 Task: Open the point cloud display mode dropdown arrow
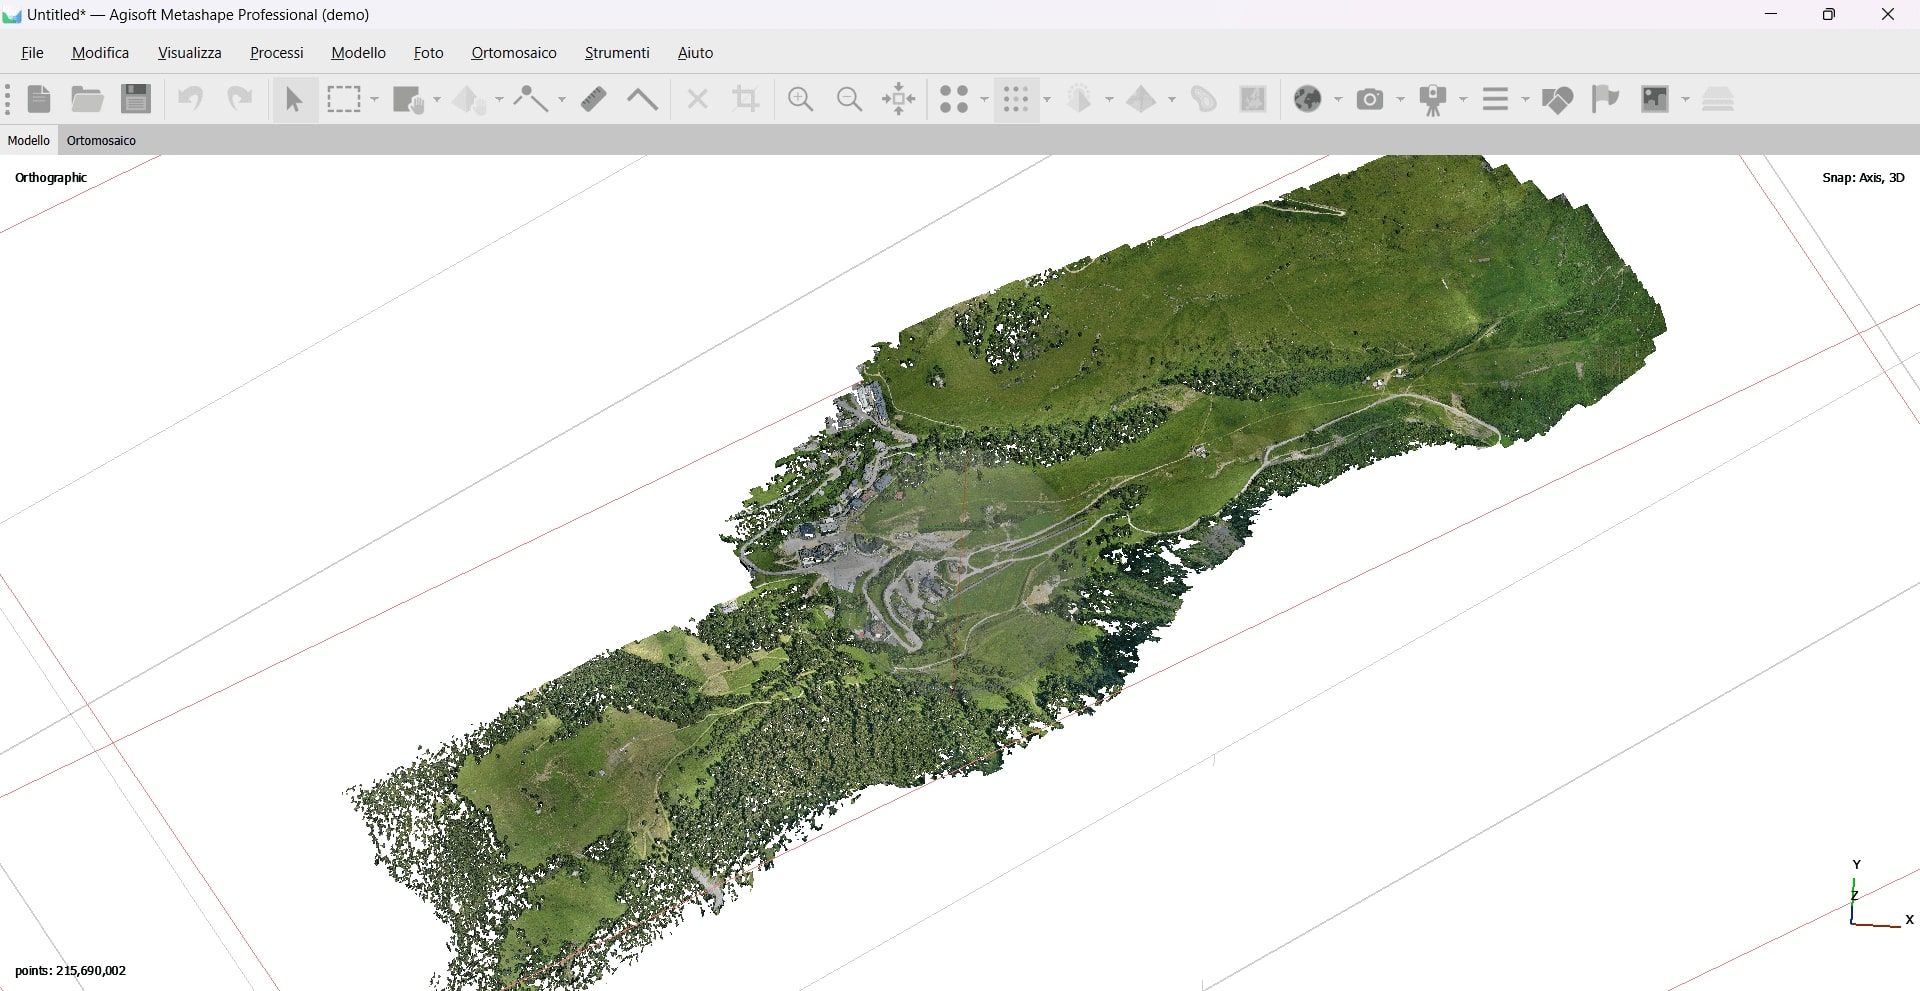coord(1047,100)
